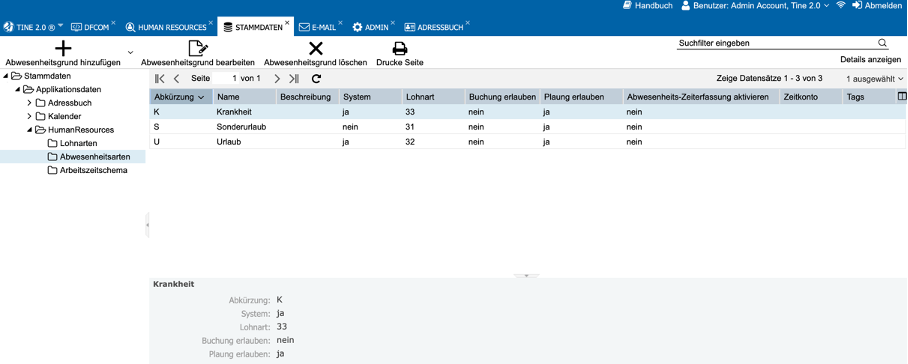The width and height of the screenshot is (908, 364).
Task: Click the Wi-Fi connection status icon
Action: point(841,5)
